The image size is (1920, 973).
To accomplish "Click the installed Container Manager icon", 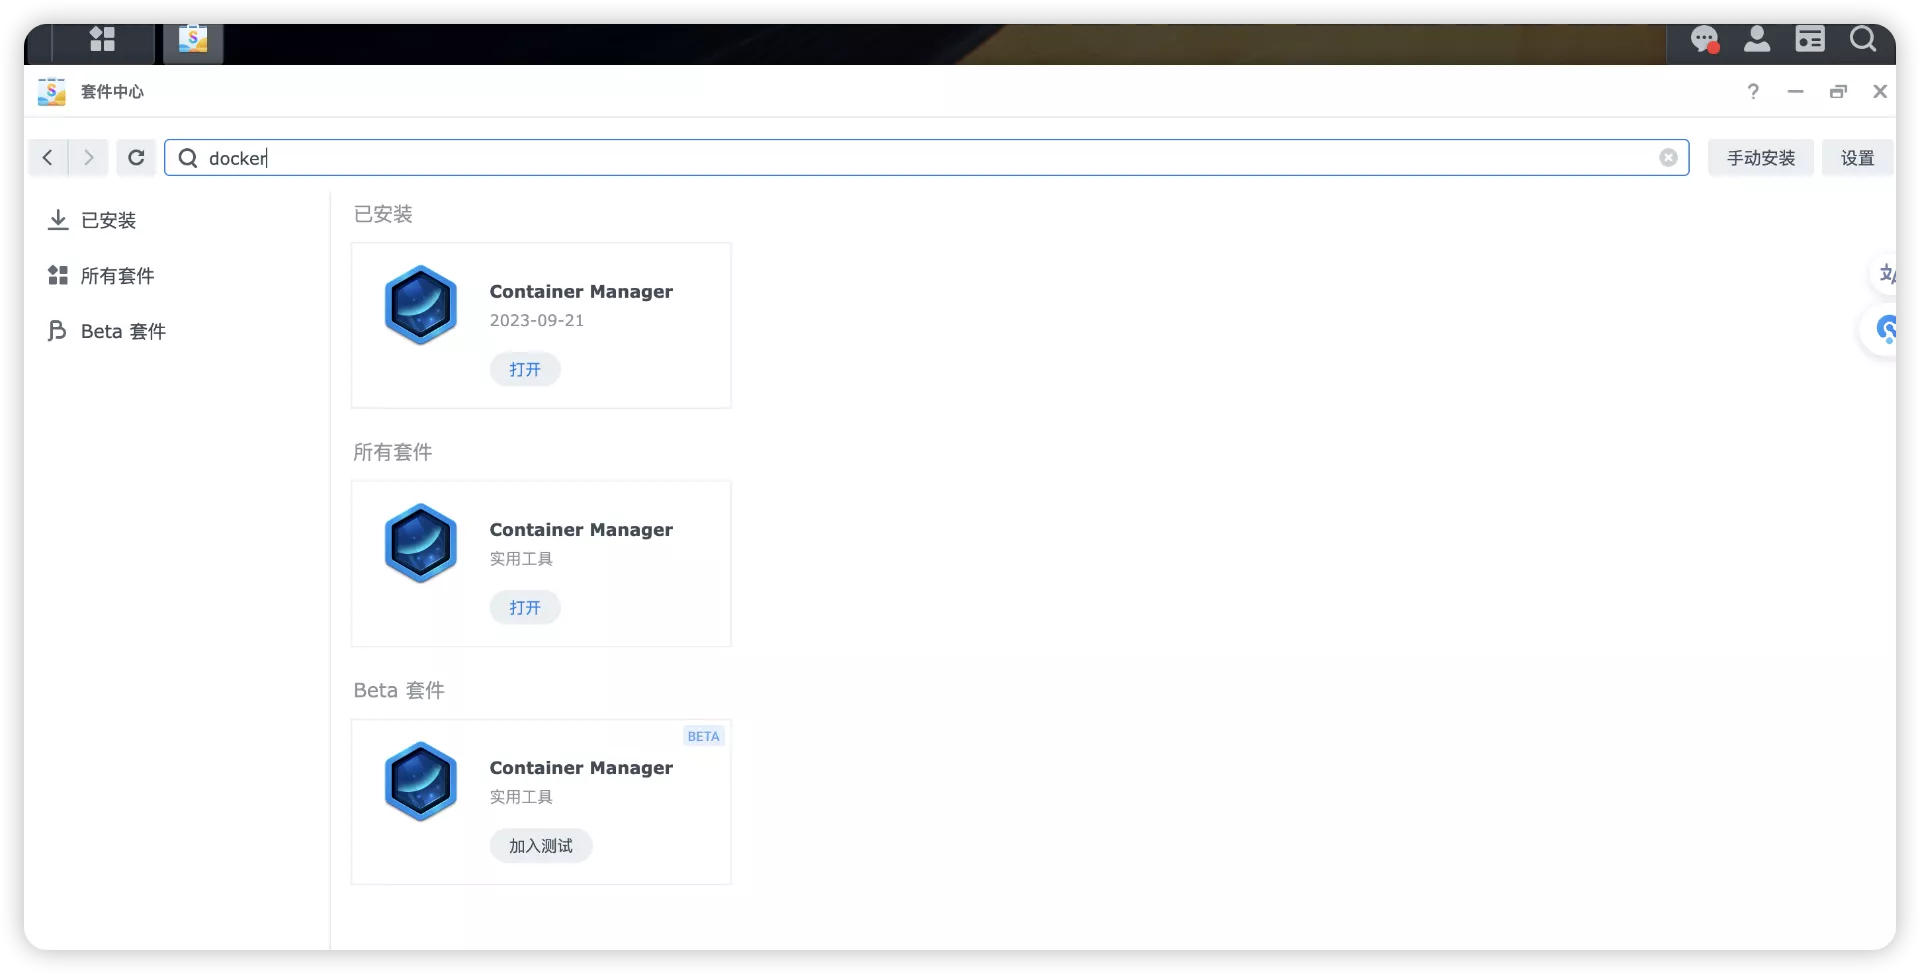I will click(x=421, y=305).
